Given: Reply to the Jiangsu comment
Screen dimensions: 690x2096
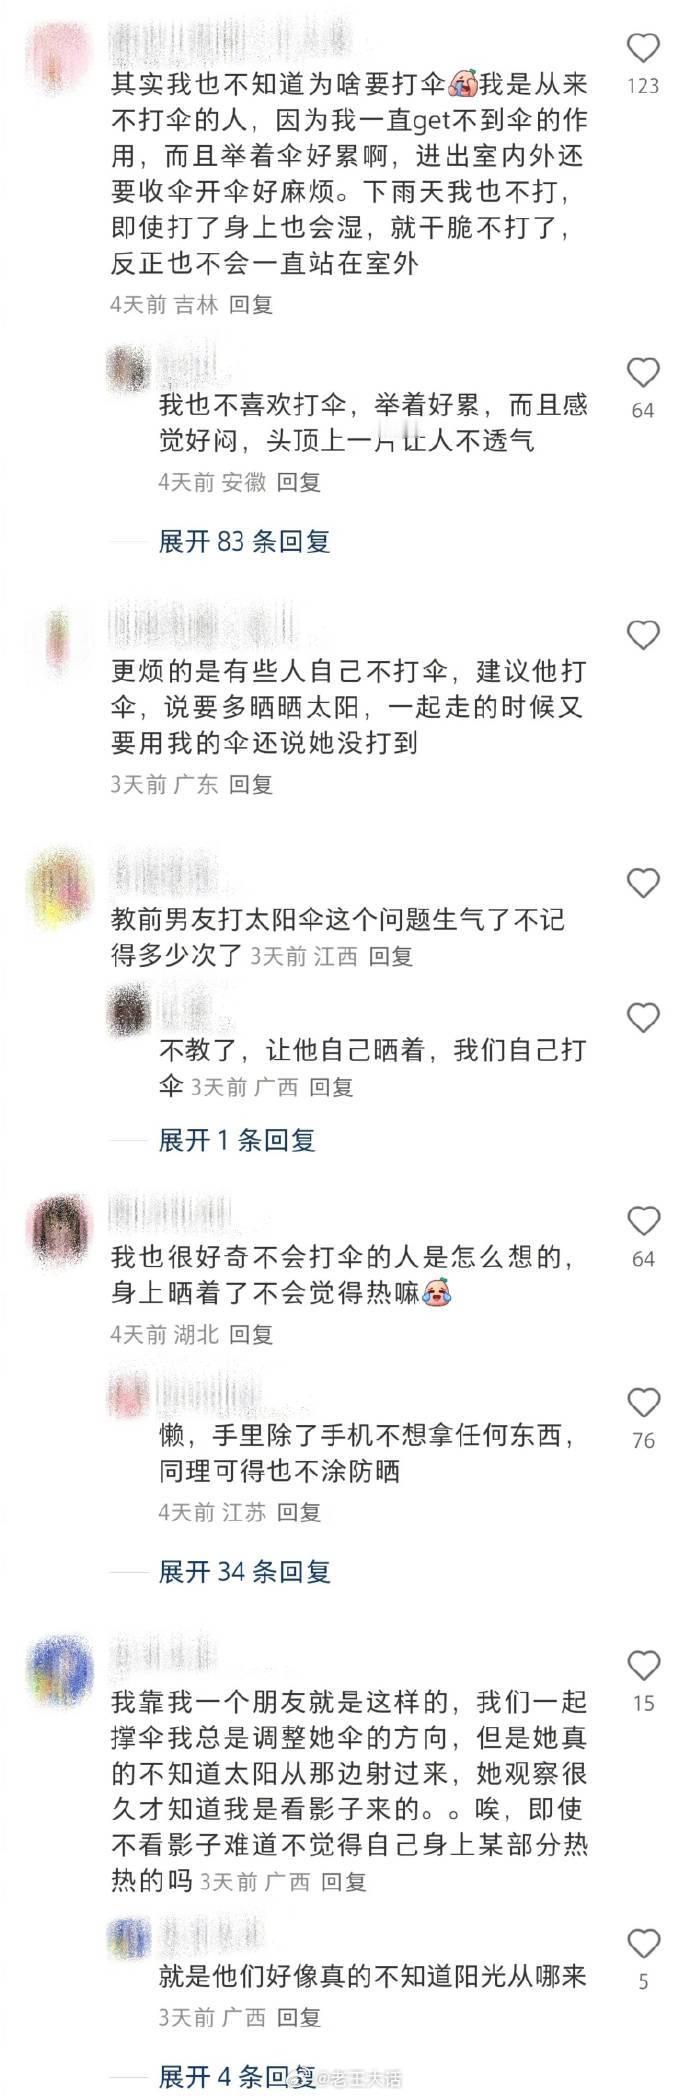Looking at the screenshot, I should (x=299, y=1513).
